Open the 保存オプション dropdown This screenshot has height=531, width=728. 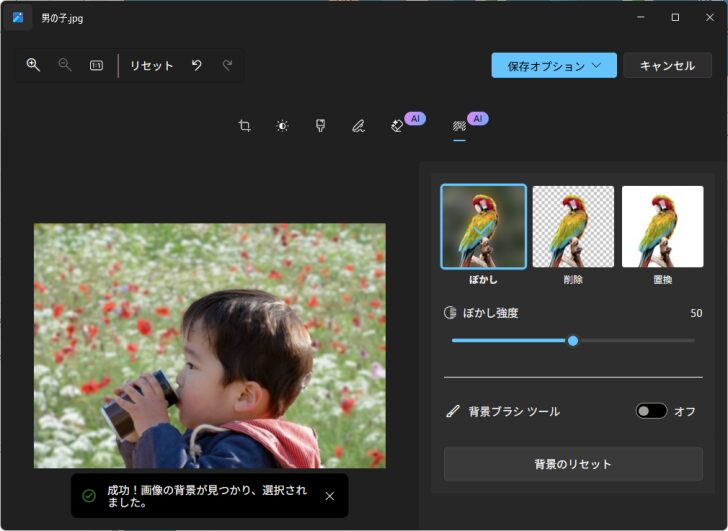point(554,65)
